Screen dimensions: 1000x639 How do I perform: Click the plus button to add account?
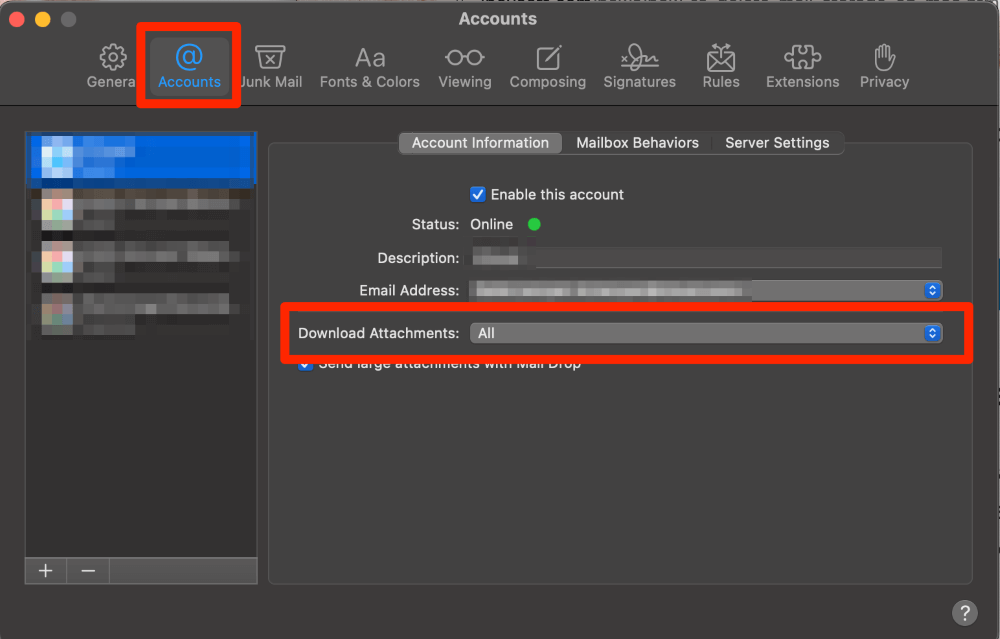click(45, 570)
